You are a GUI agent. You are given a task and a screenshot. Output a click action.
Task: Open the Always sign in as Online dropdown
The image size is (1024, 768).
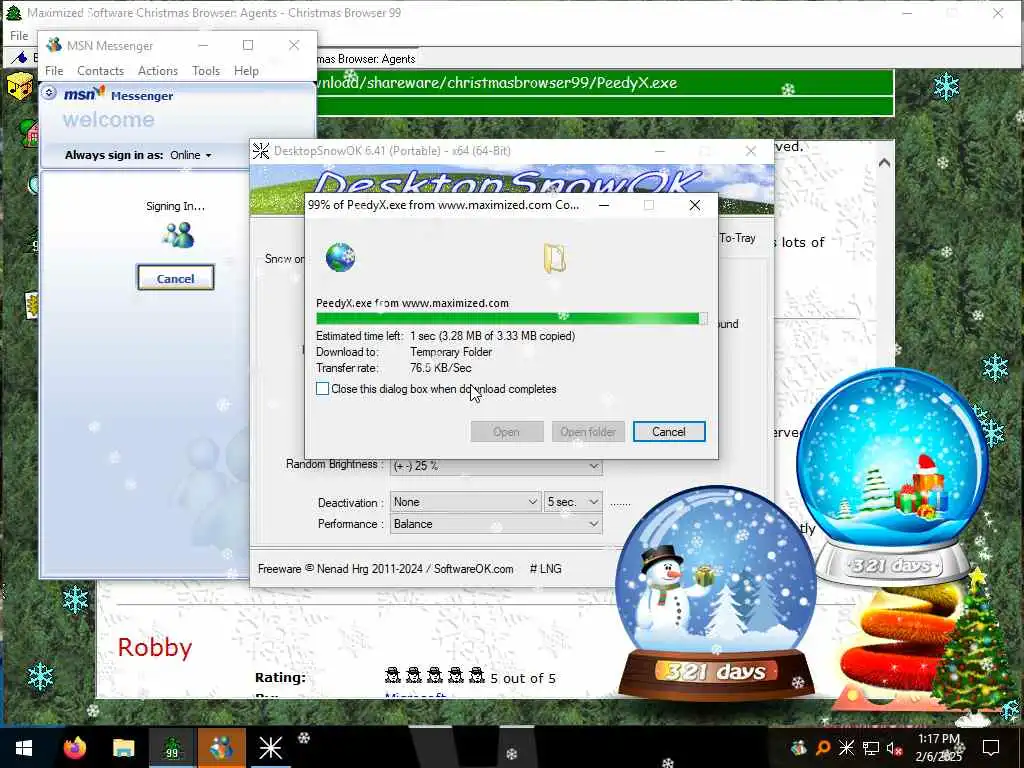191,155
